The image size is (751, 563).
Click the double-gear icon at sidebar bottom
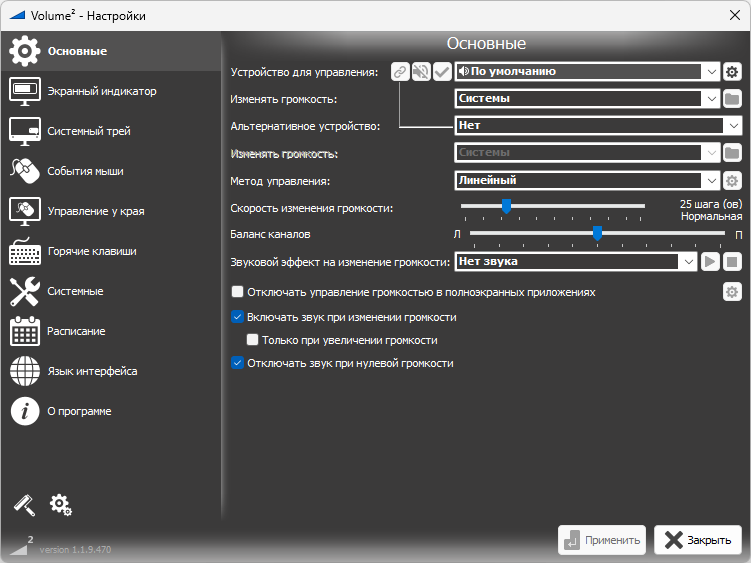point(61,505)
